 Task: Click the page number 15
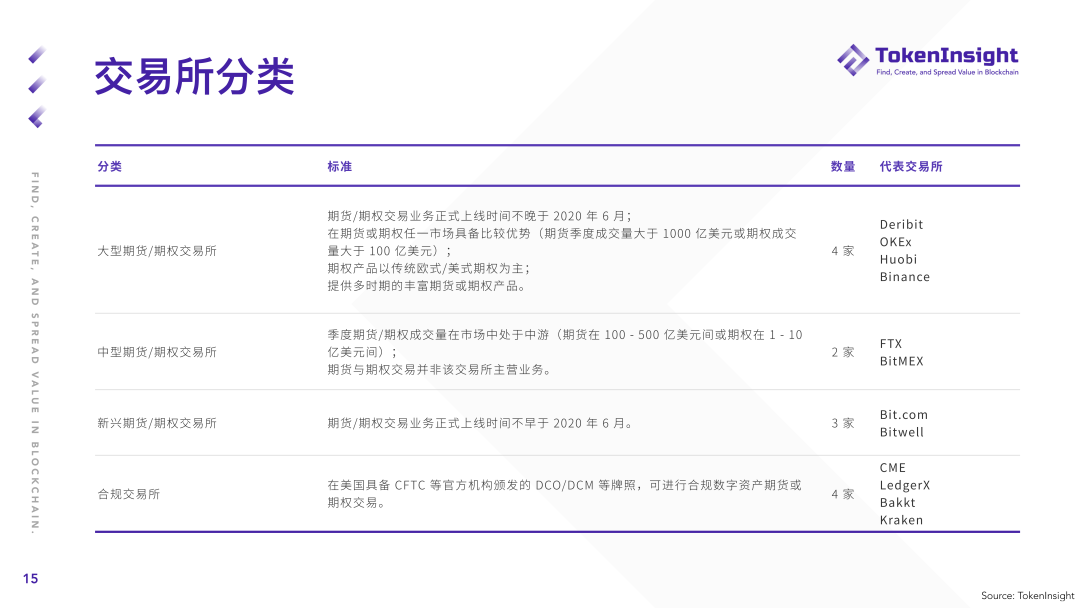[x=31, y=578]
